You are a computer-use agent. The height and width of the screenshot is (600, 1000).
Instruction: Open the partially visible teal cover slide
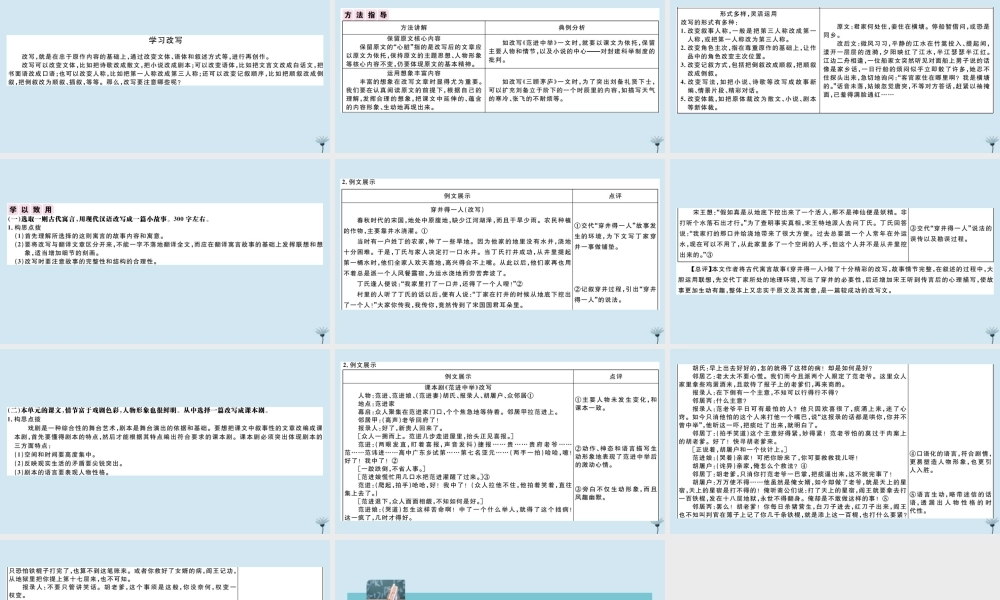coord(500,570)
